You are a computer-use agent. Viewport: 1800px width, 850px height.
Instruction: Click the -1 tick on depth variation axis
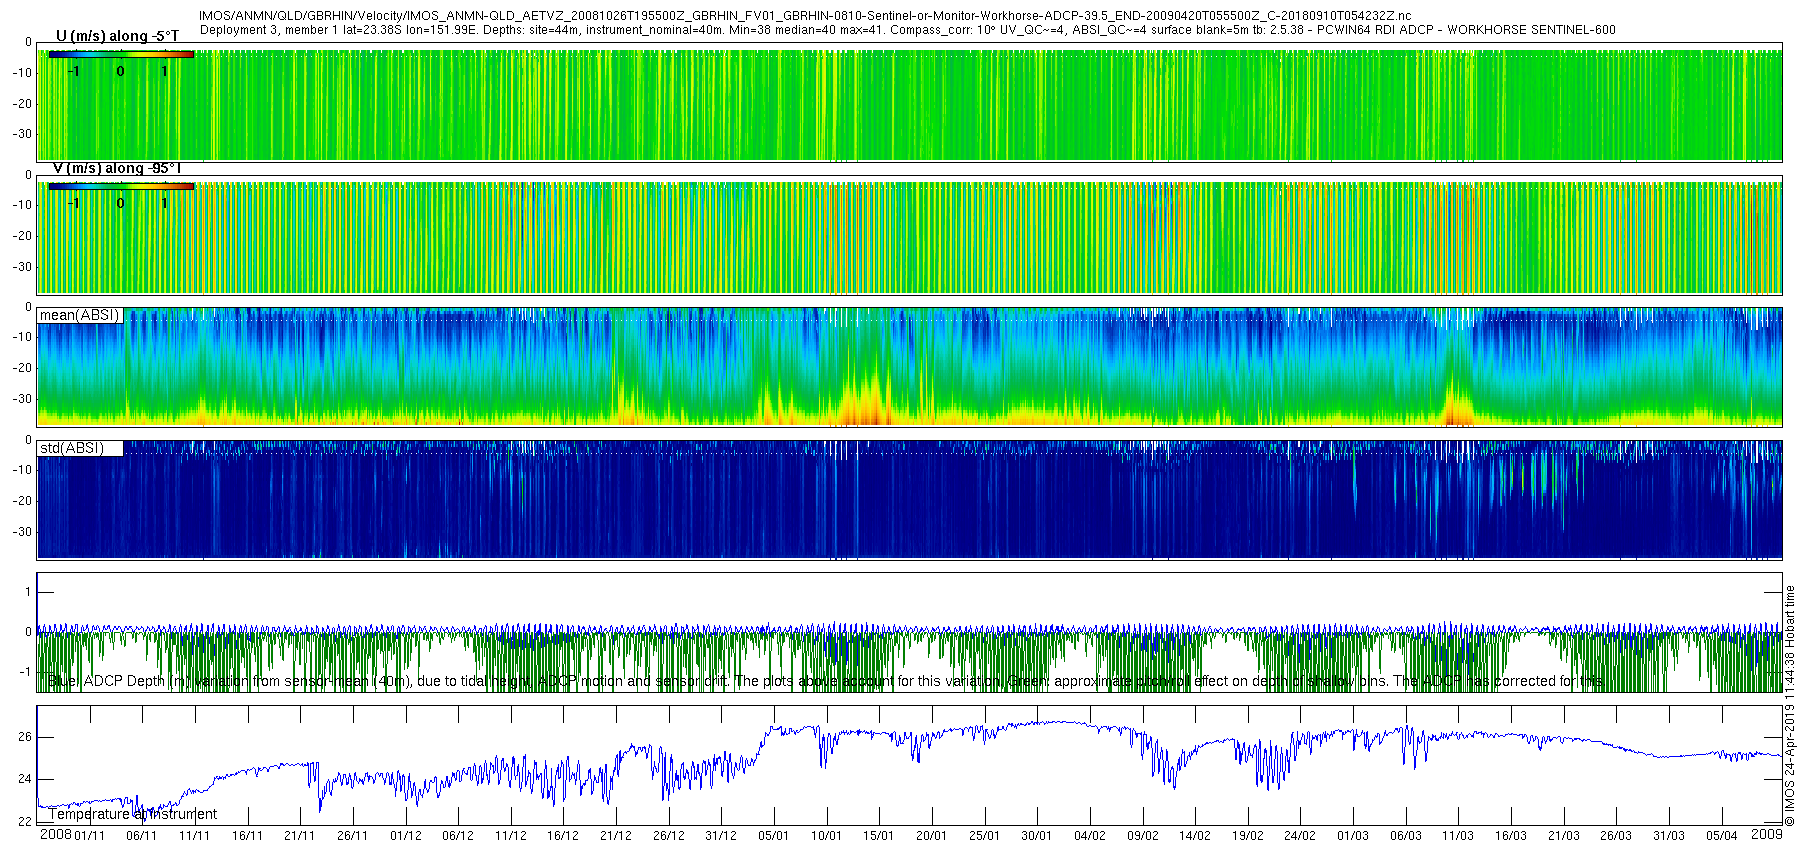[26, 672]
